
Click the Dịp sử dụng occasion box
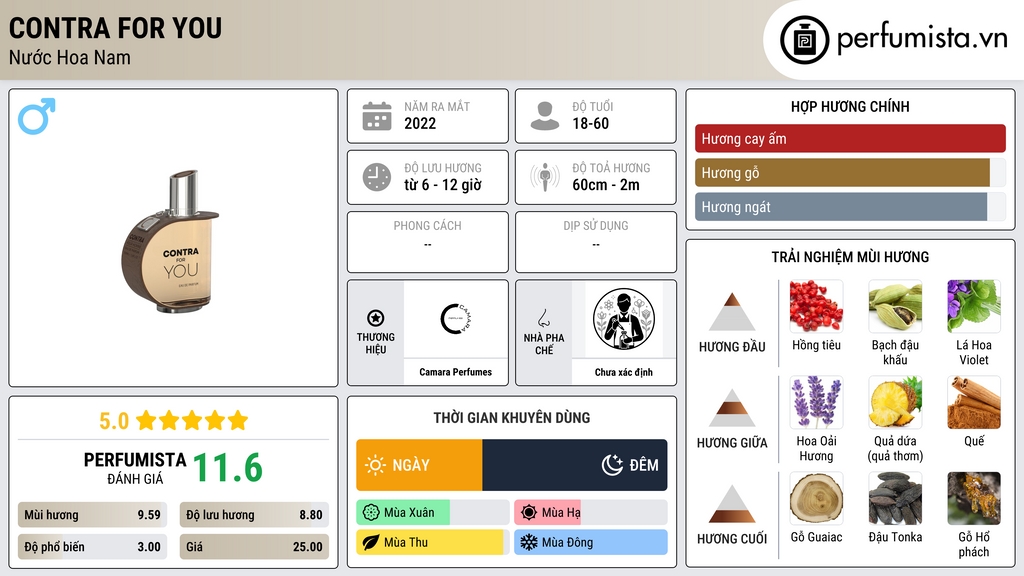[x=596, y=242]
